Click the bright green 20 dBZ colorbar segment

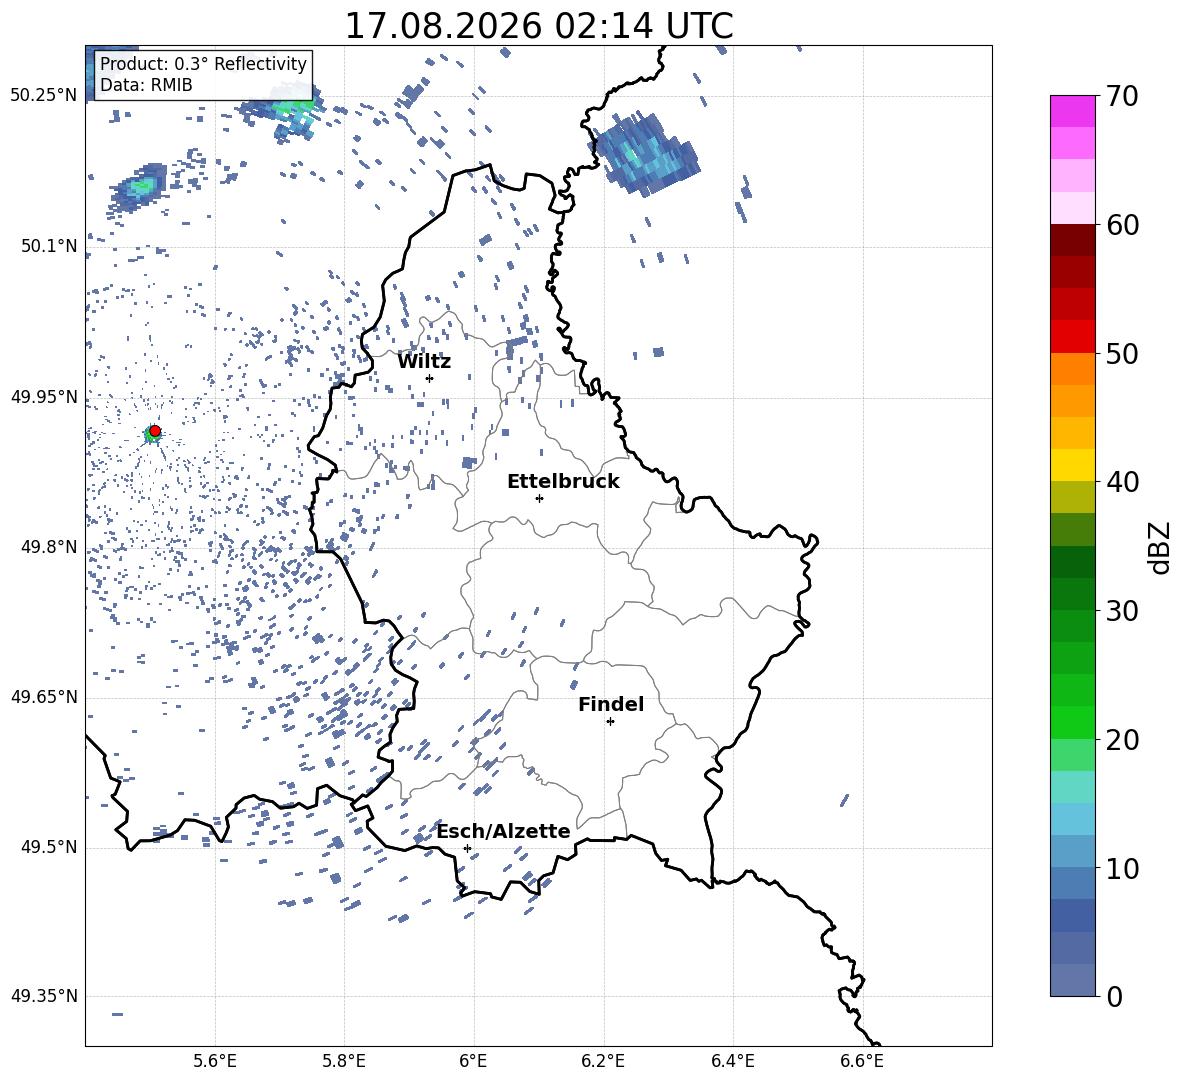[x=1073, y=722]
